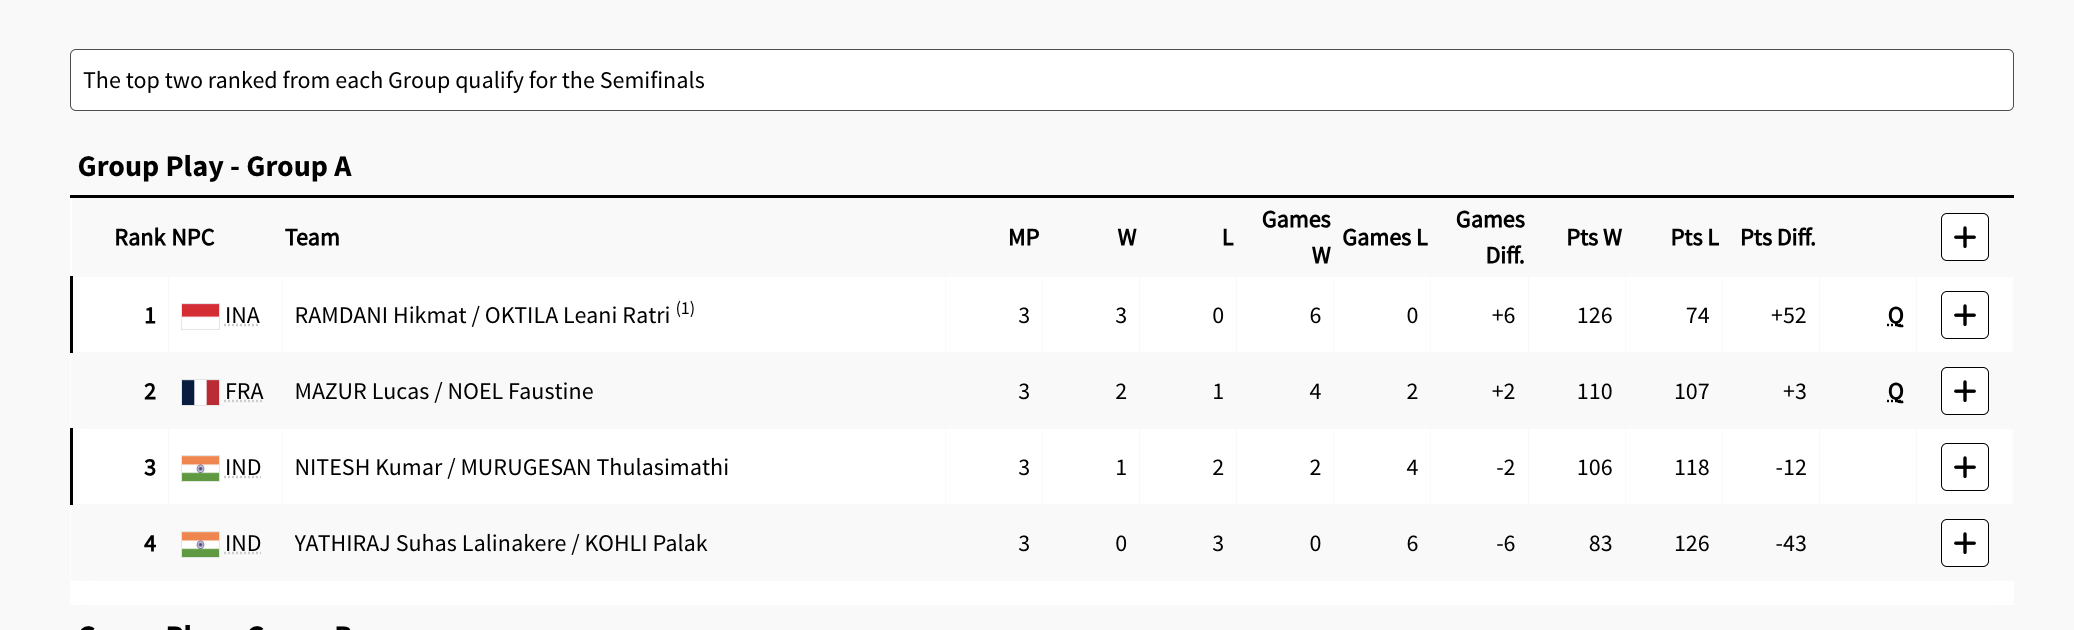Click Q qualified marker for Indonesia team
This screenshot has height=630, width=2074.
pos(1895,316)
